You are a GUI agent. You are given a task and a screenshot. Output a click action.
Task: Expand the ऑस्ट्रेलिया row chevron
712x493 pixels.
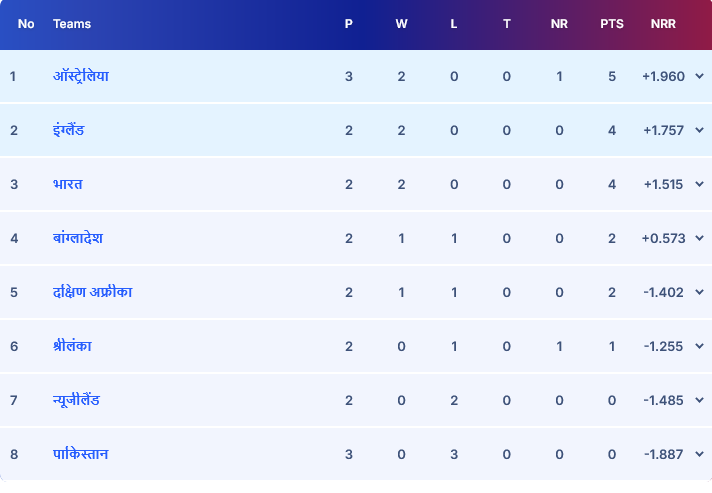click(x=698, y=76)
